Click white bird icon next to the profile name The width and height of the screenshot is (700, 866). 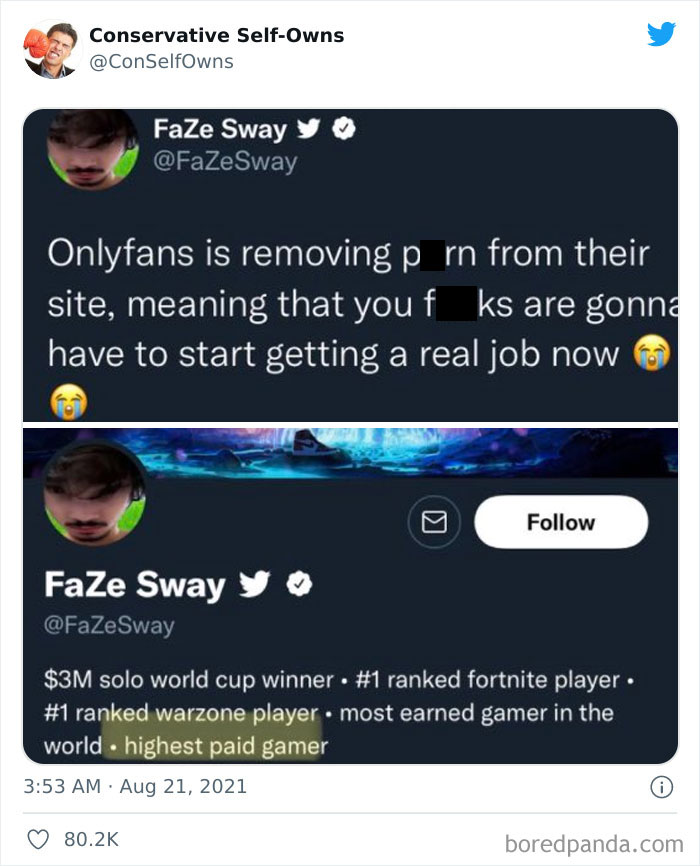[255, 584]
